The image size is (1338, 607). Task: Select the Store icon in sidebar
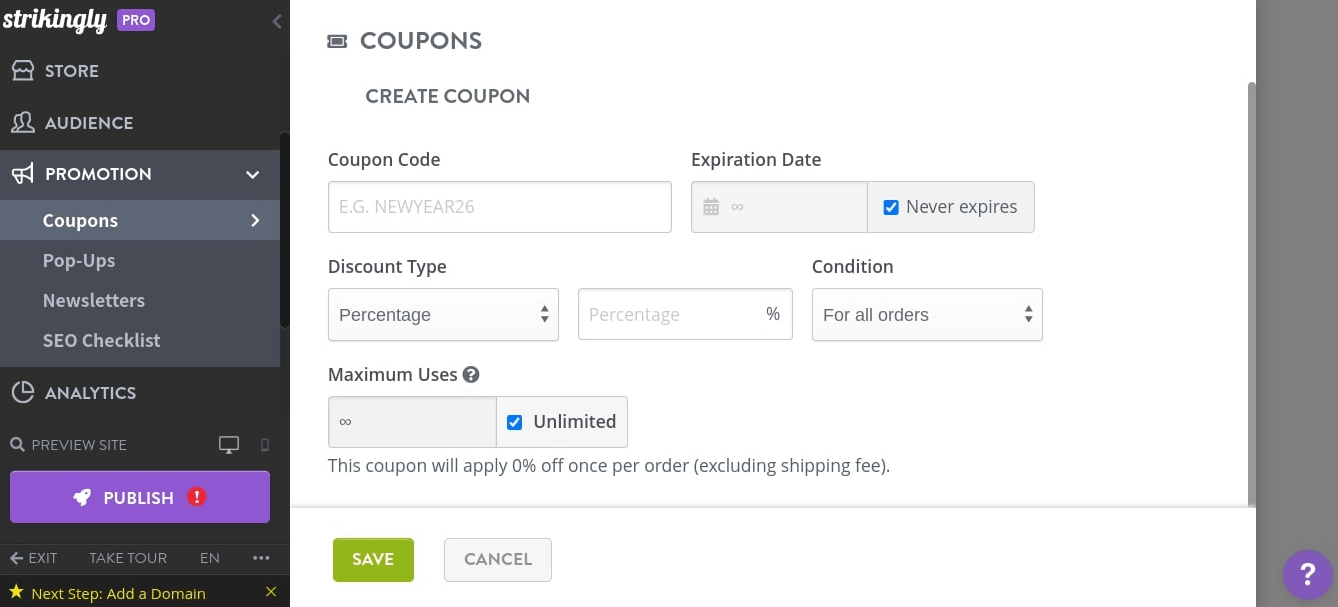tap(22, 71)
